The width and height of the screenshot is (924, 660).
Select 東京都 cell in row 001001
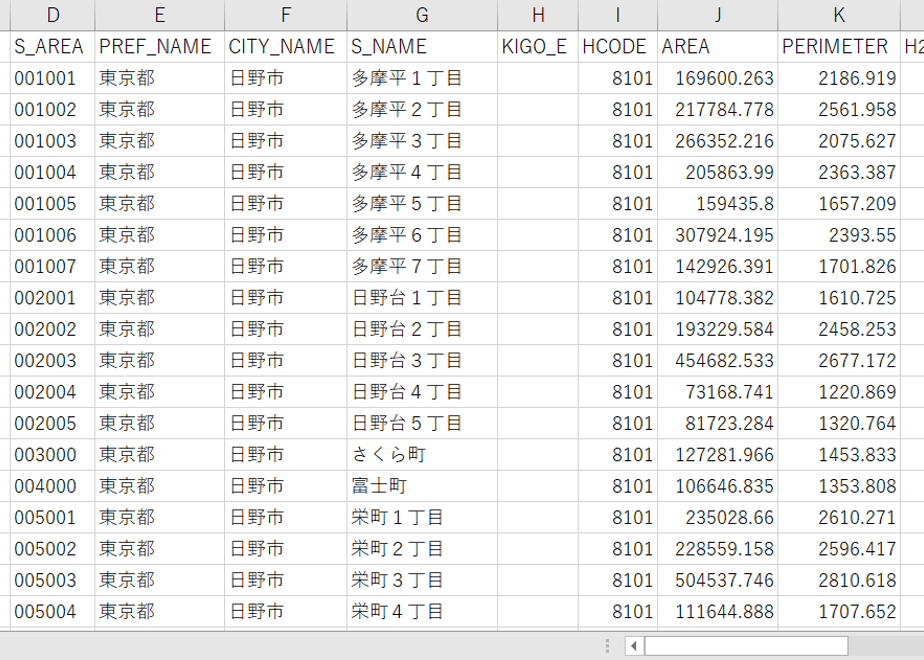coord(160,78)
